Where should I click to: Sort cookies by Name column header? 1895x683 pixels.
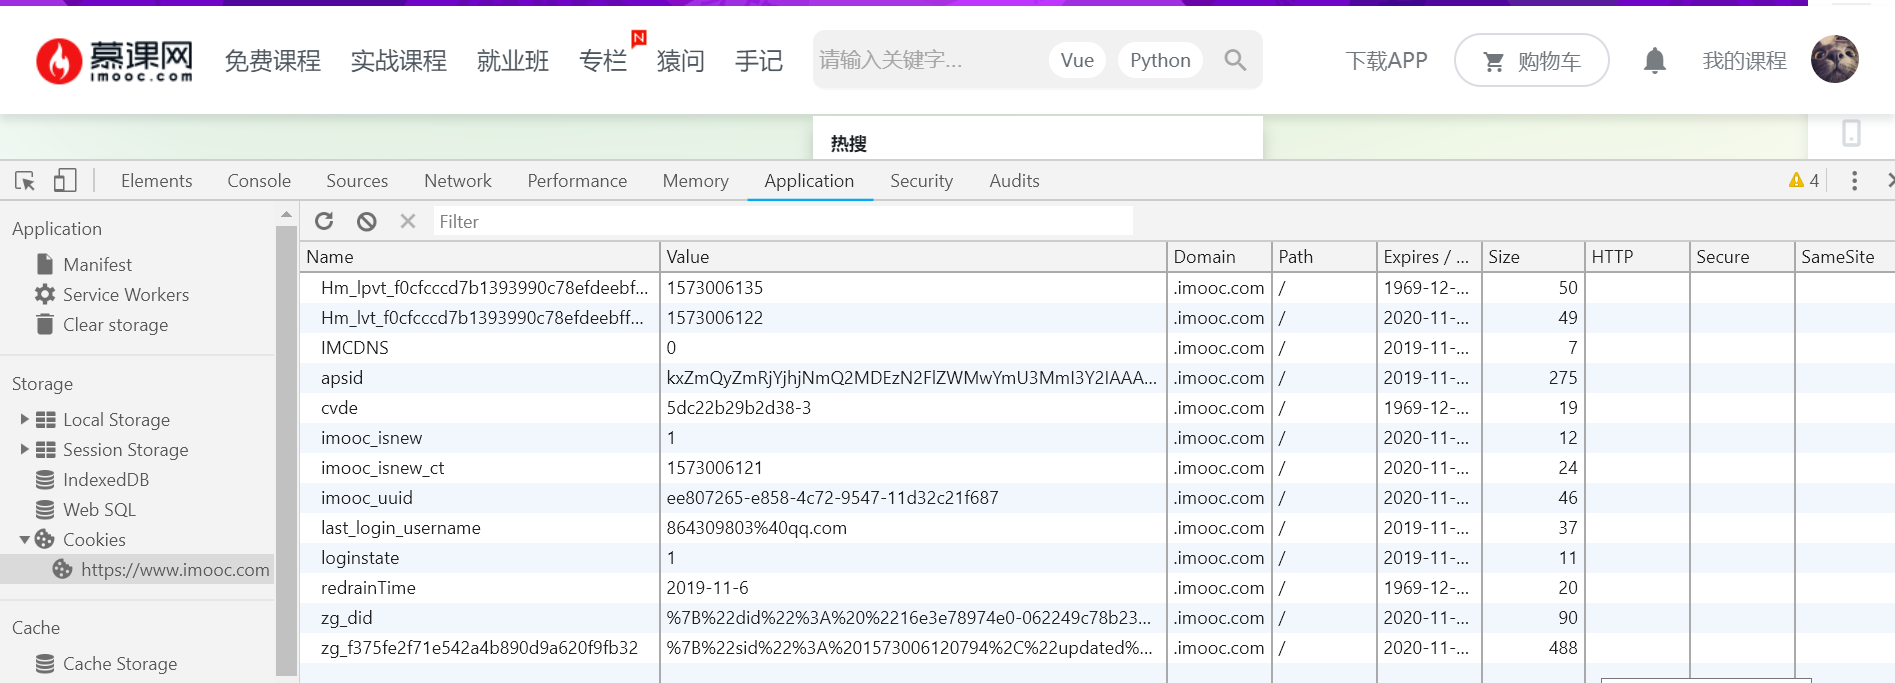(480, 257)
